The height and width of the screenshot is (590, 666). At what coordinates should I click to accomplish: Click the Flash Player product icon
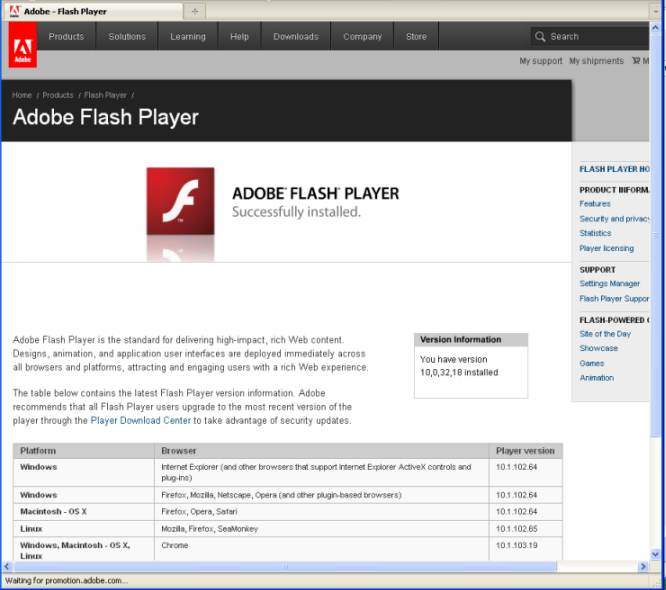[181, 201]
